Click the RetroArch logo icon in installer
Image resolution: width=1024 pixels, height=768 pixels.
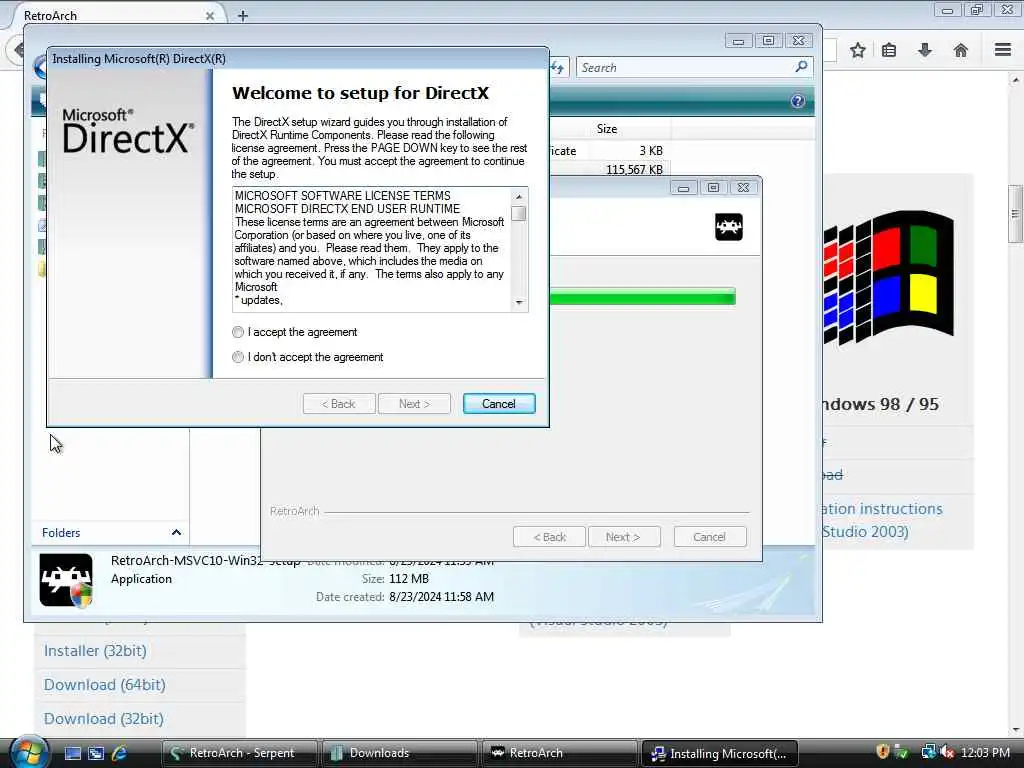729,227
